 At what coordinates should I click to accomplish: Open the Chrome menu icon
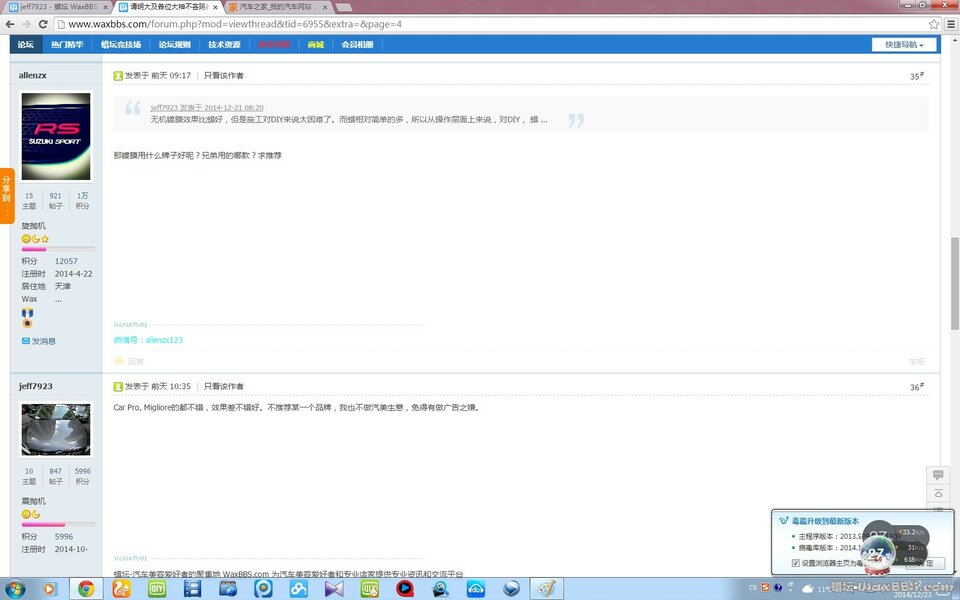point(950,24)
